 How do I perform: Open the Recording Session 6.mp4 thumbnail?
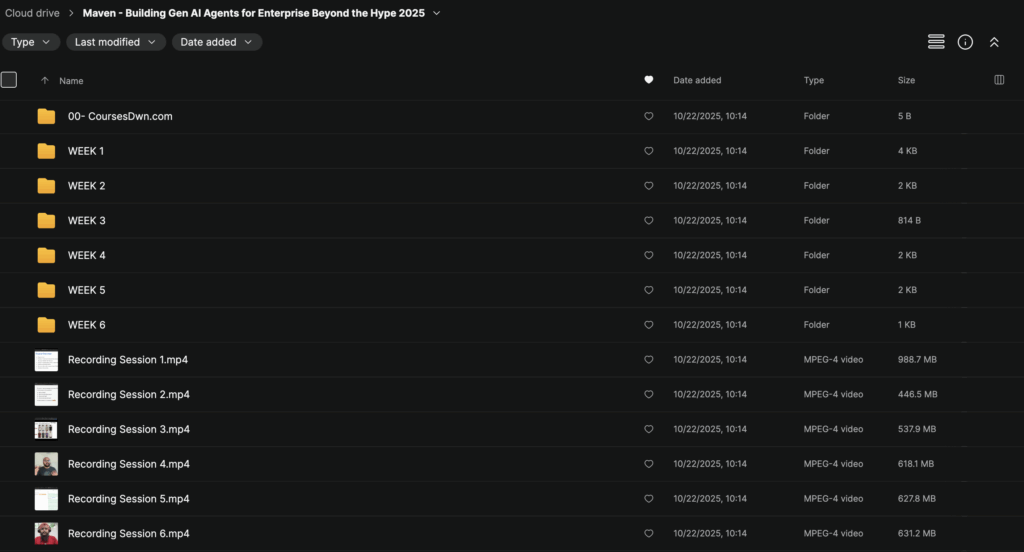(x=46, y=534)
